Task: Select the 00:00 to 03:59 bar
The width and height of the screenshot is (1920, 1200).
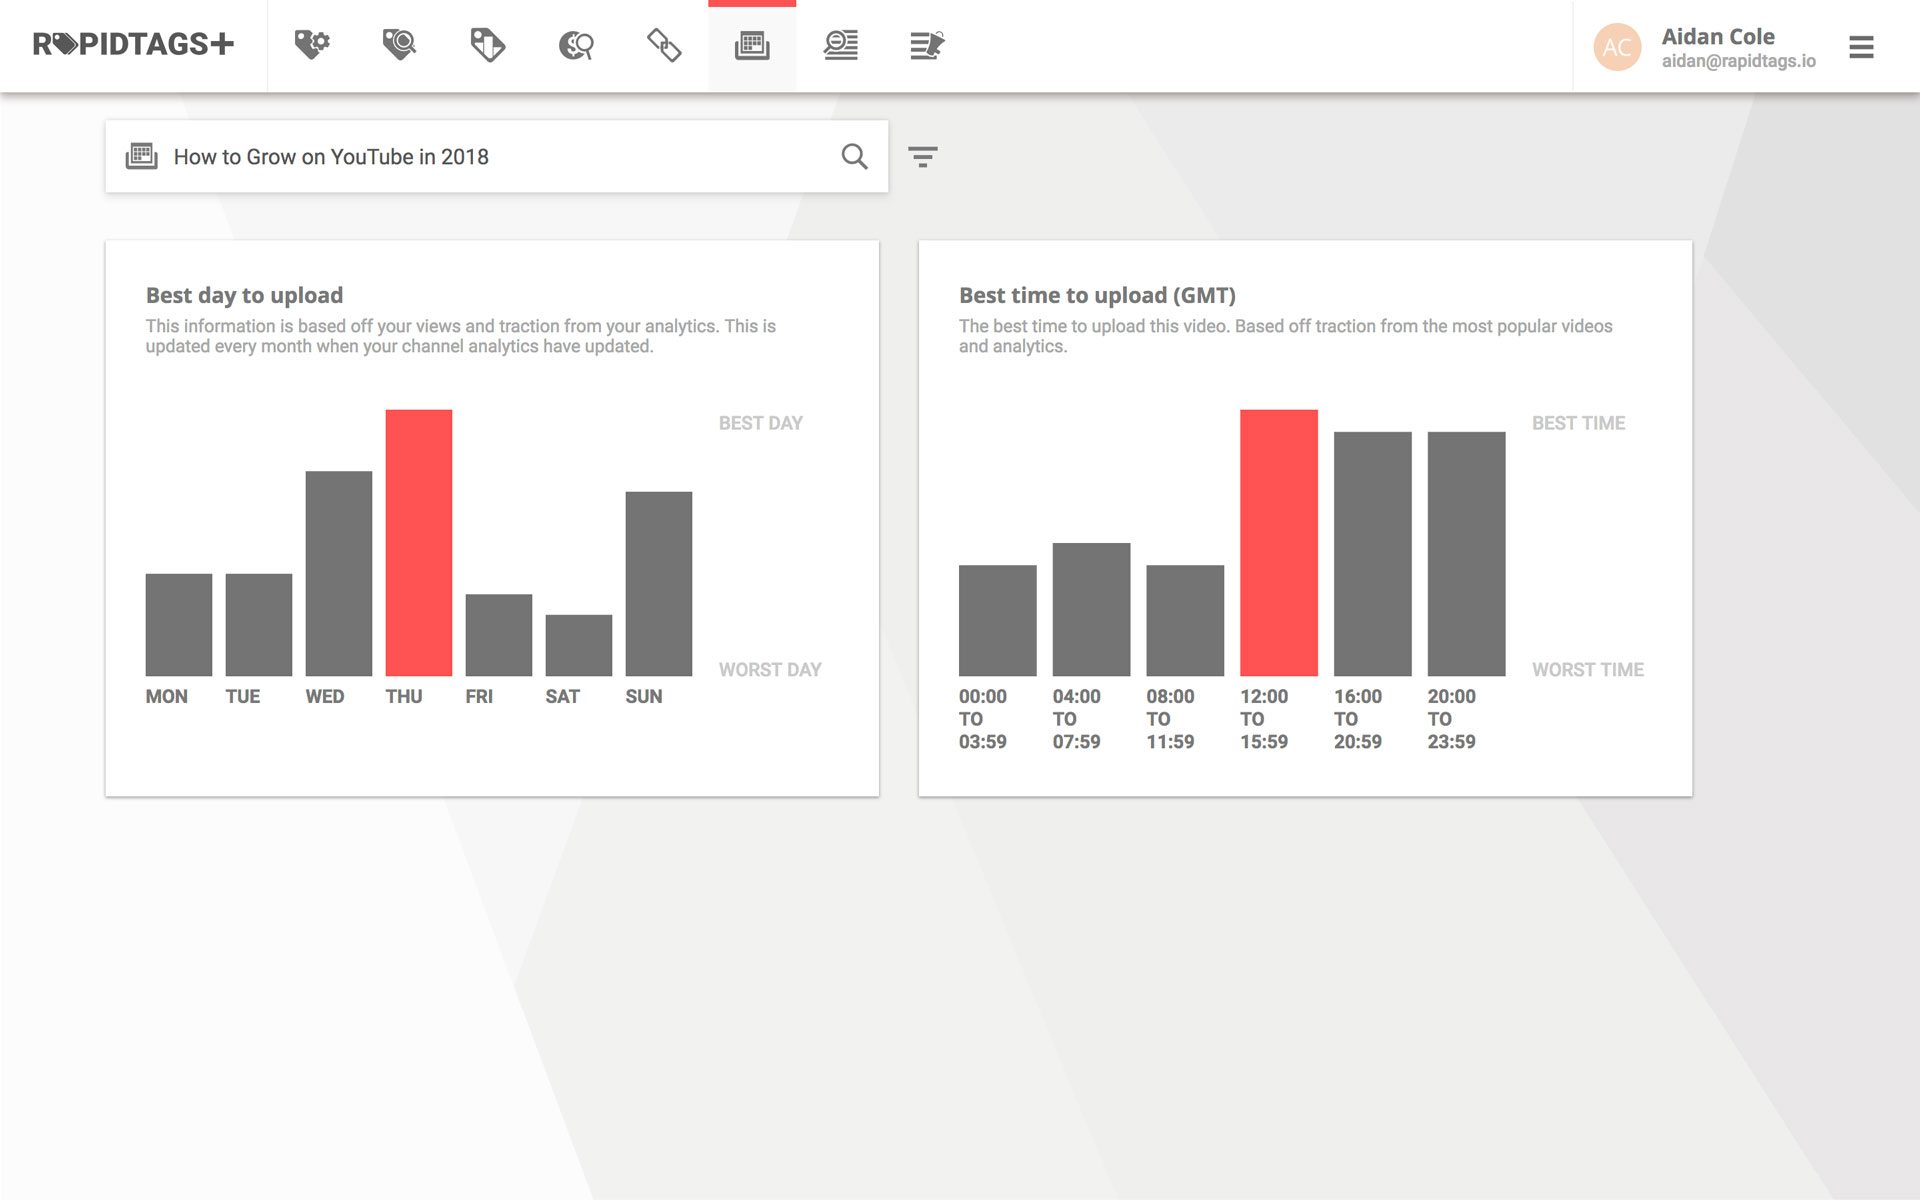Action: coord(998,620)
